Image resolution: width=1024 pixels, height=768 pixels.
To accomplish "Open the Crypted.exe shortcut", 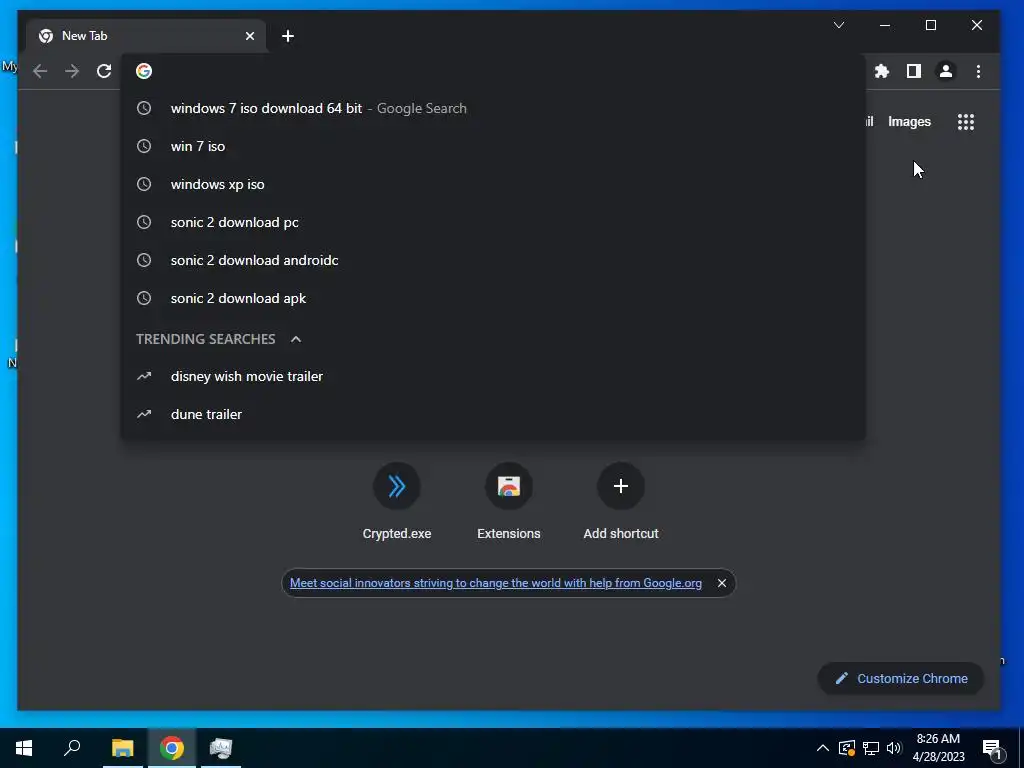I will (396, 502).
